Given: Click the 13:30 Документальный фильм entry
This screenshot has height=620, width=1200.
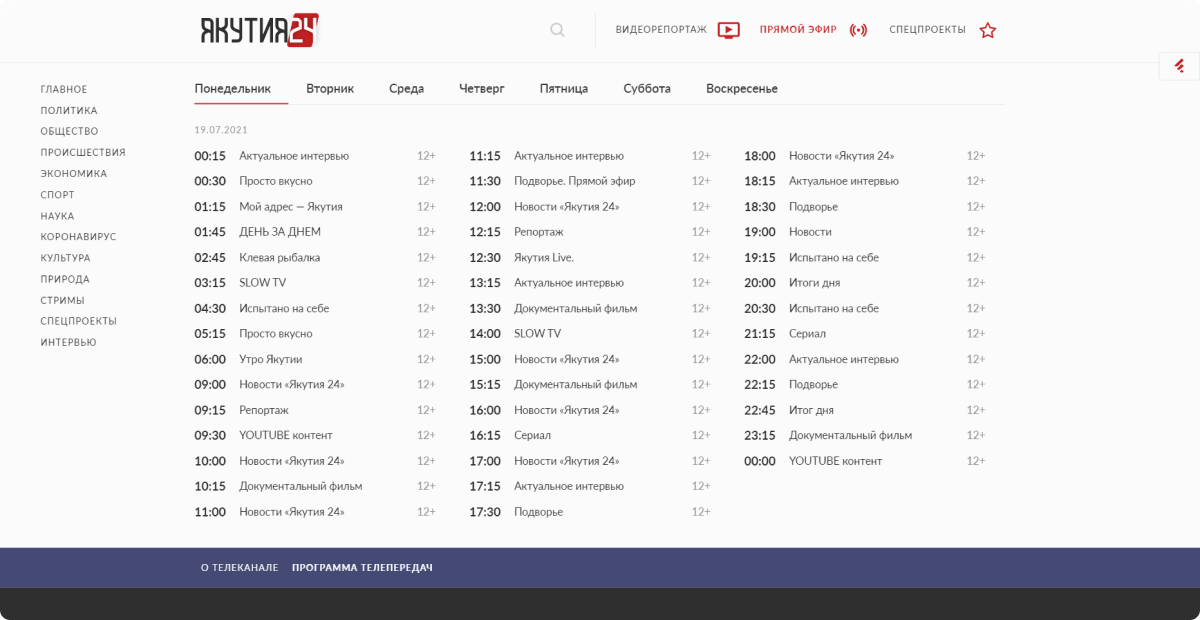Looking at the screenshot, I should [590, 309].
